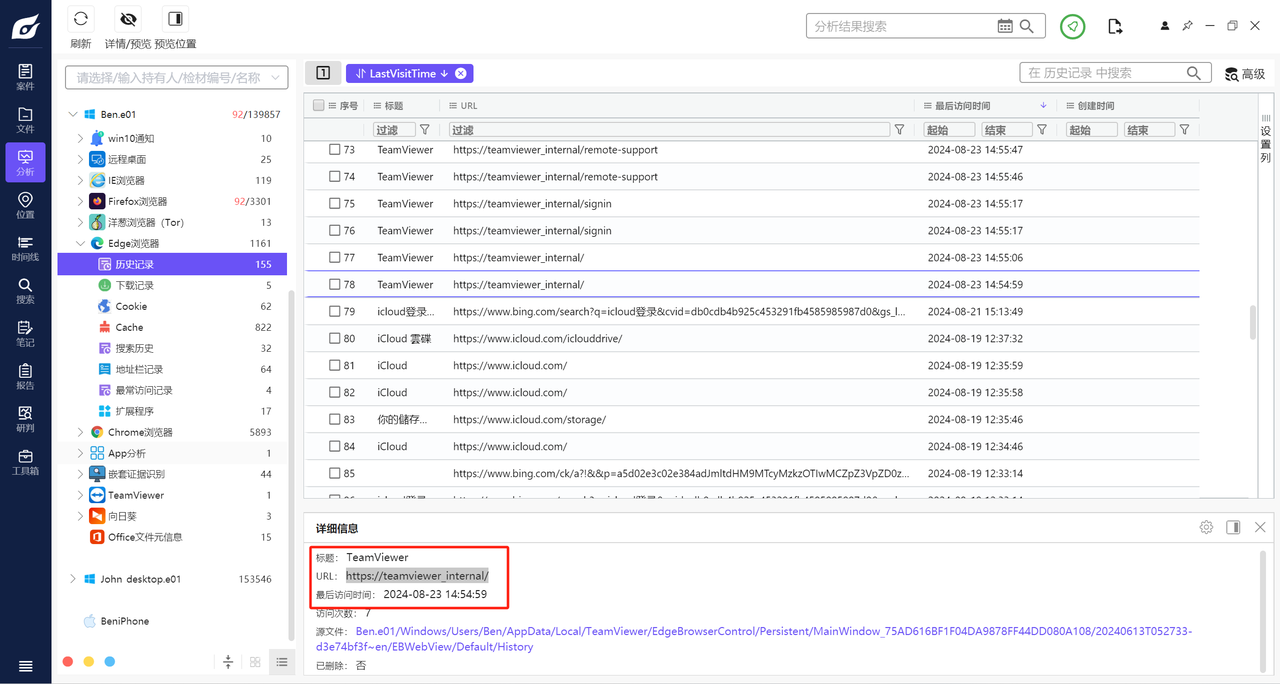Expand the TeamViewer tree node
Viewport: 1280px width, 684px height.
81,496
